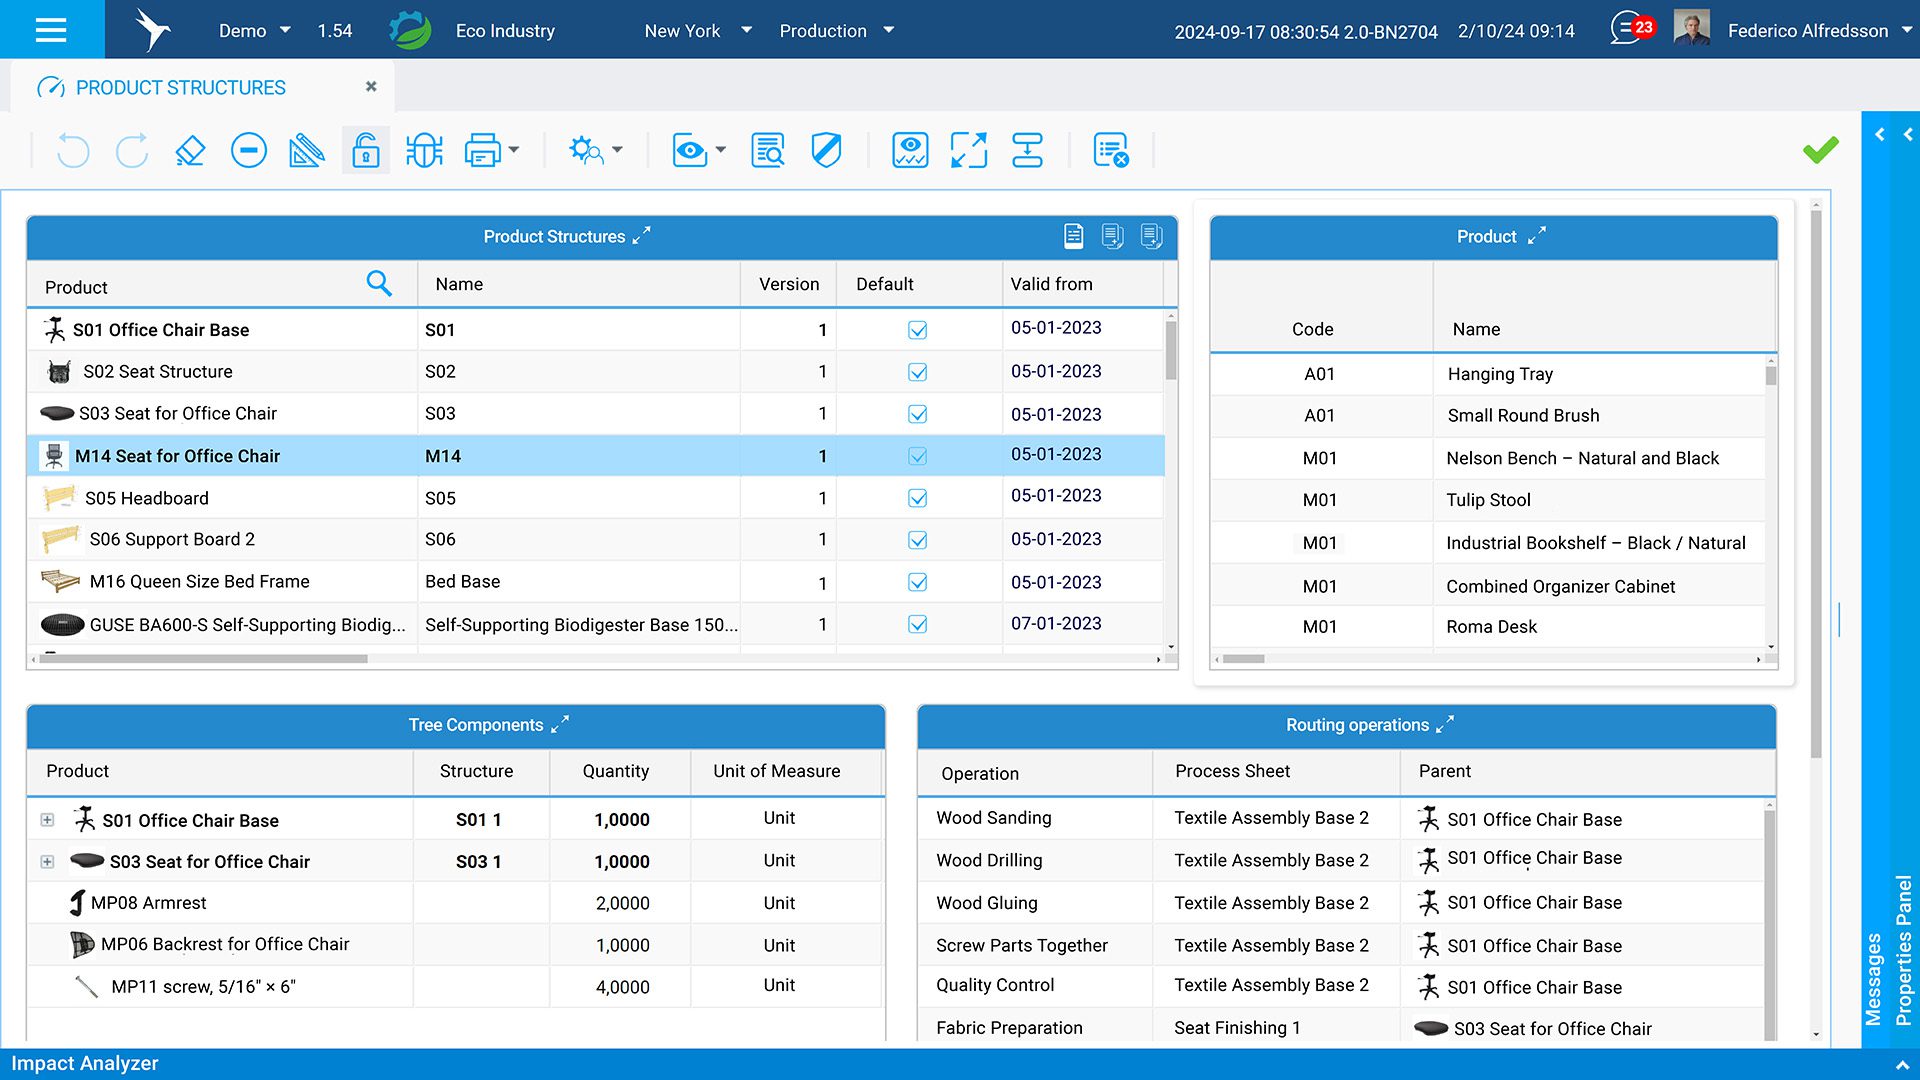The width and height of the screenshot is (1920, 1080).
Task: Toggle Default checkbox for S05 Headboard row
Action: pos(917,498)
